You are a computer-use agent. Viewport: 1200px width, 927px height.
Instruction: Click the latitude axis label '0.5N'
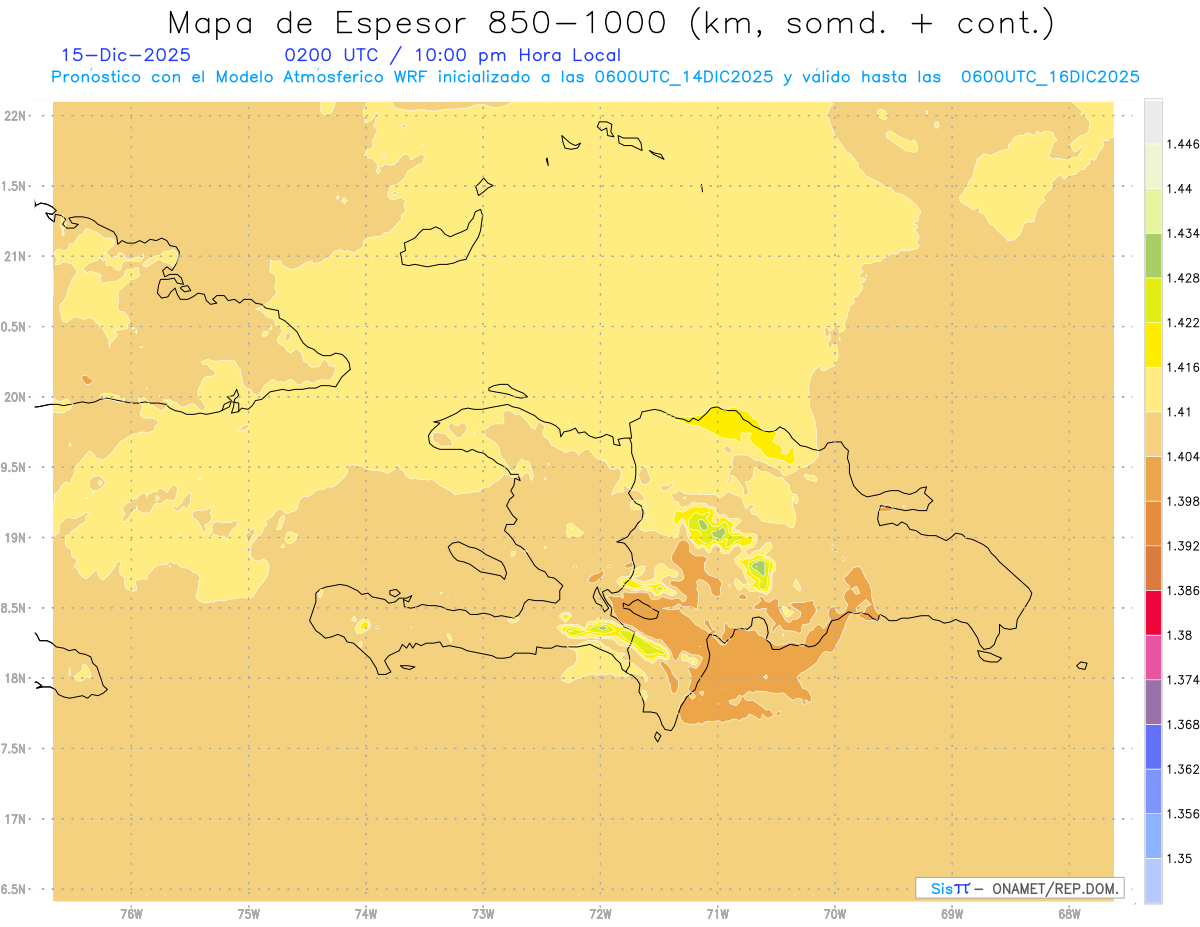point(15,326)
